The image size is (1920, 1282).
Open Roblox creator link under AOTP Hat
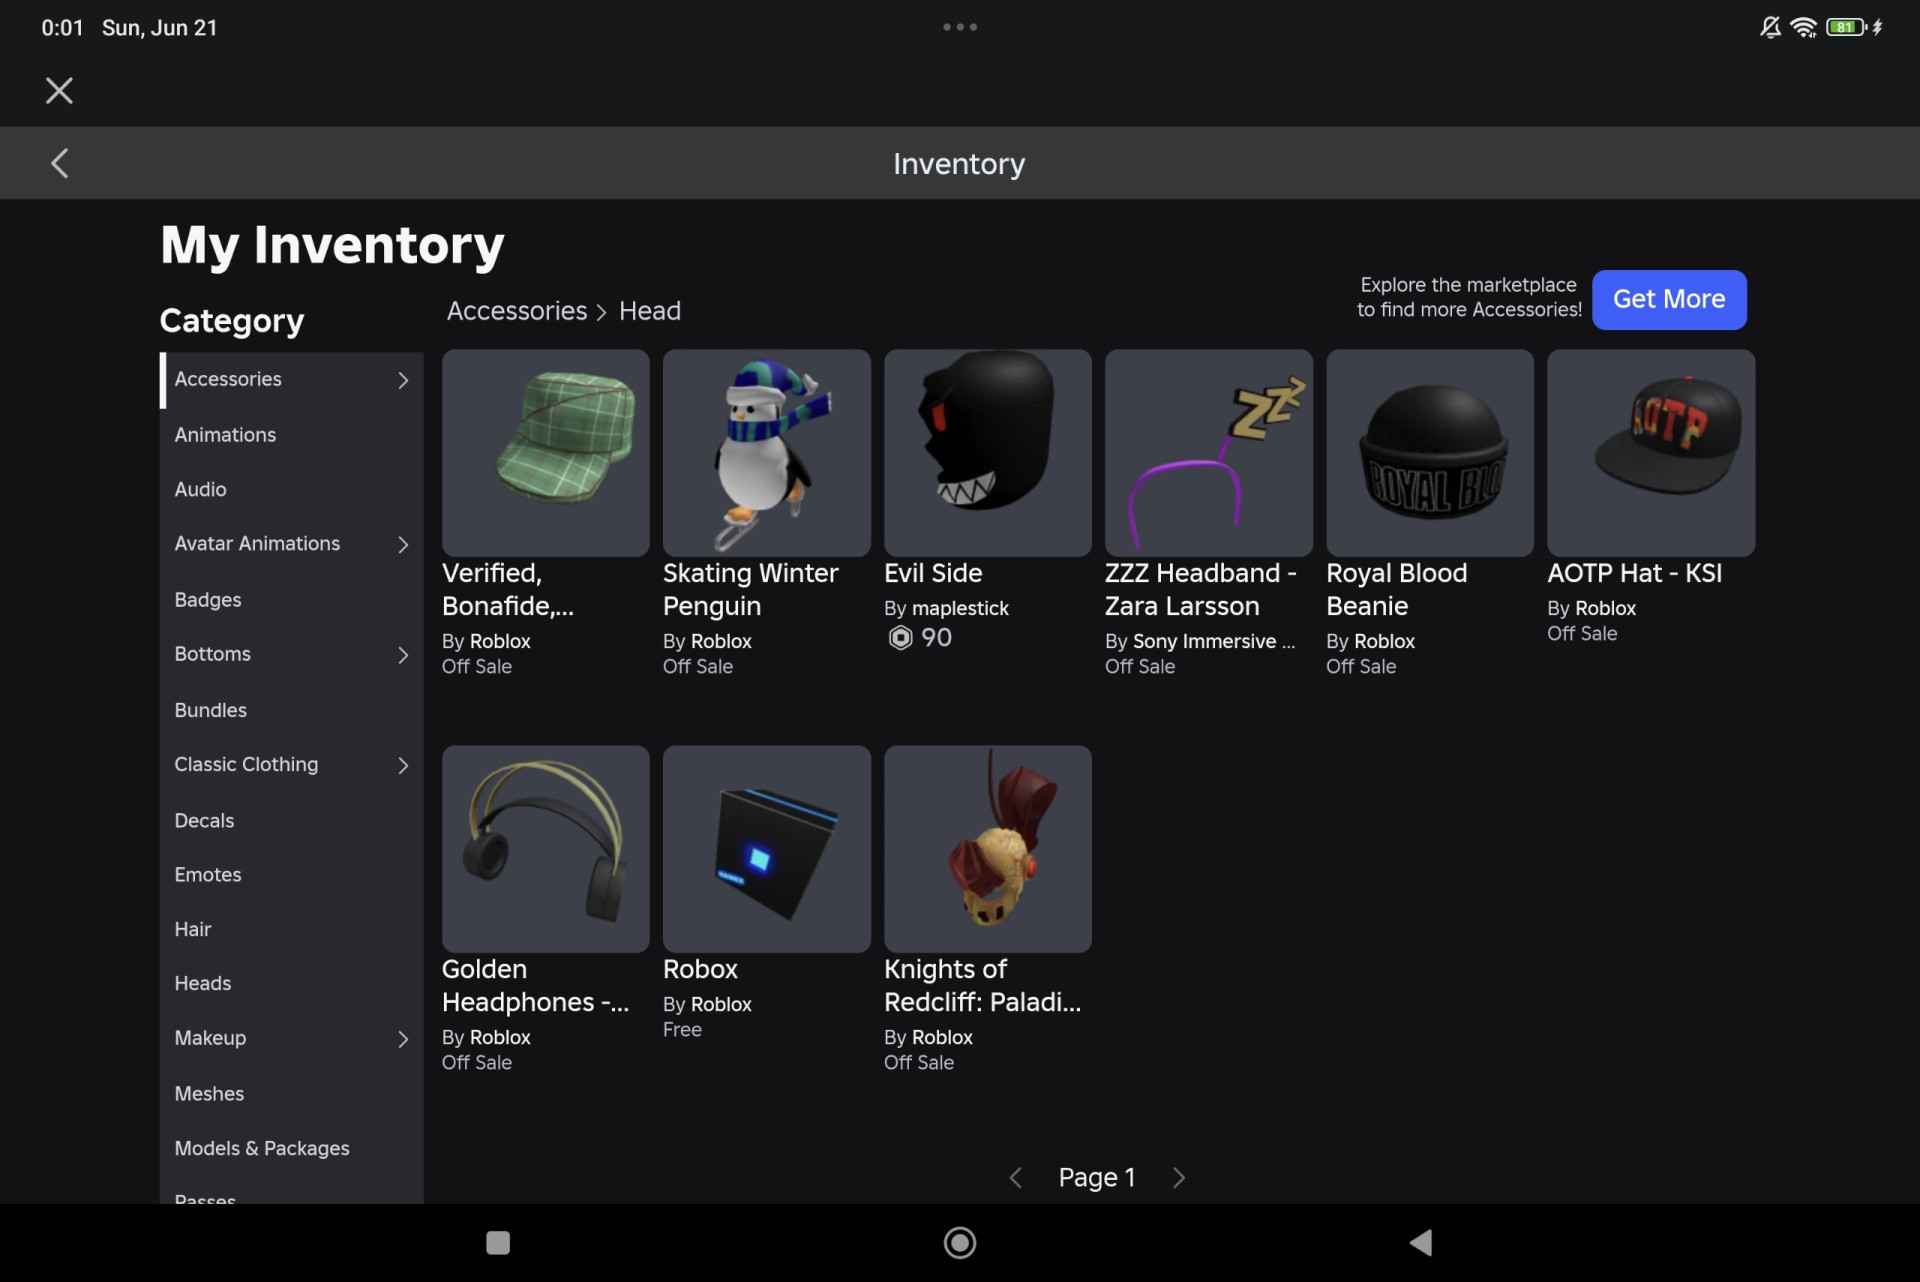(x=1605, y=608)
